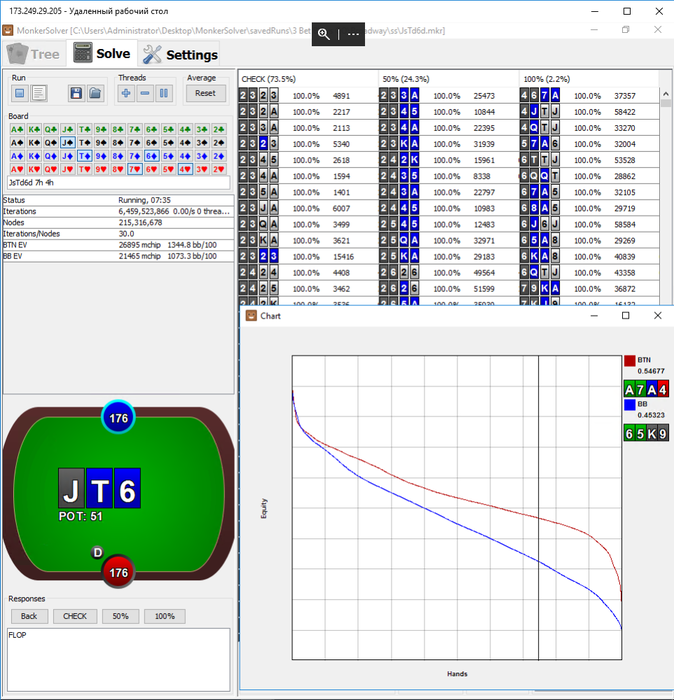Click the 65K9 hand in chart legend
The image size is (674, 700).
point(646,433)
